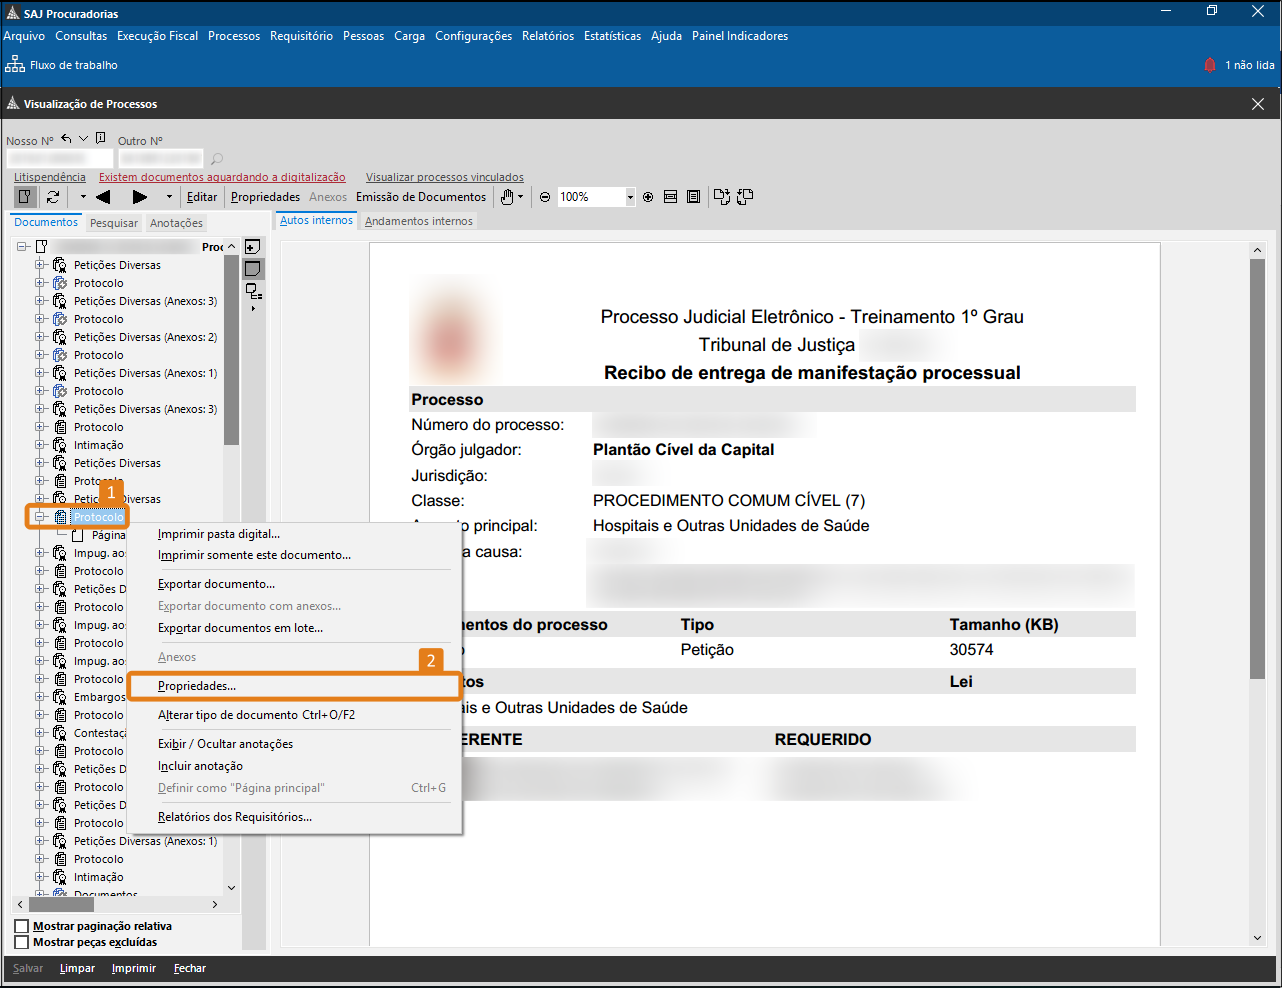The width and height of the screenshot is (1282, 988).
Task: Enable Mostrar paginação relativa checkbox
Action: click(x=22, y=926)
